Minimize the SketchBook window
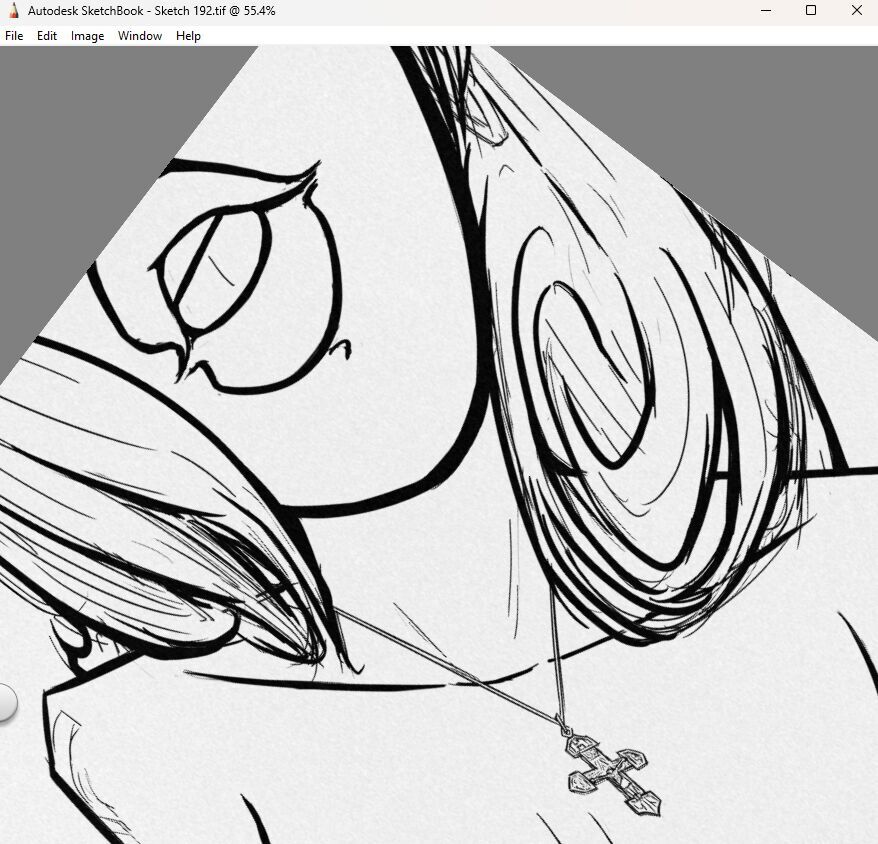The image size is (878, 844). point(765,11)
